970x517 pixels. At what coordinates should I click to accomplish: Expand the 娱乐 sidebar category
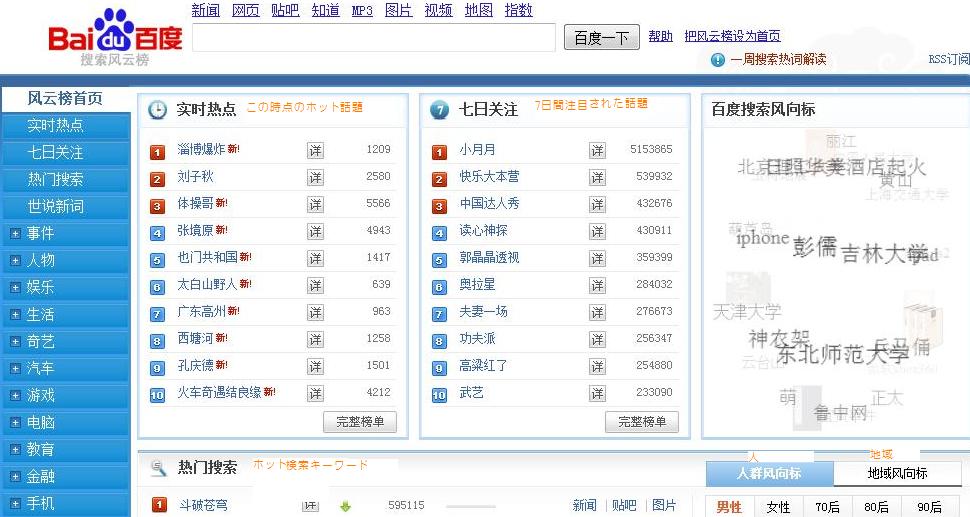pos(15,288)
